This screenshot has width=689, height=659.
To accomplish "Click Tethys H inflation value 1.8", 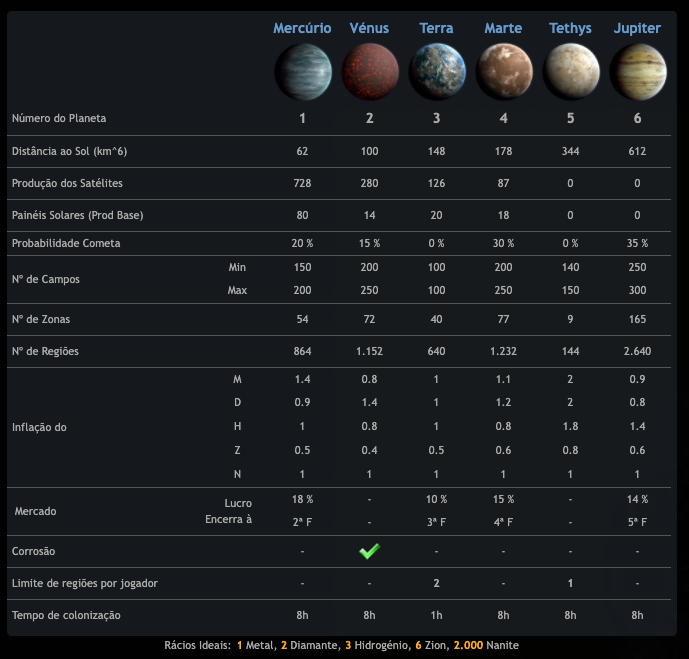I will [x=570, y=426].
